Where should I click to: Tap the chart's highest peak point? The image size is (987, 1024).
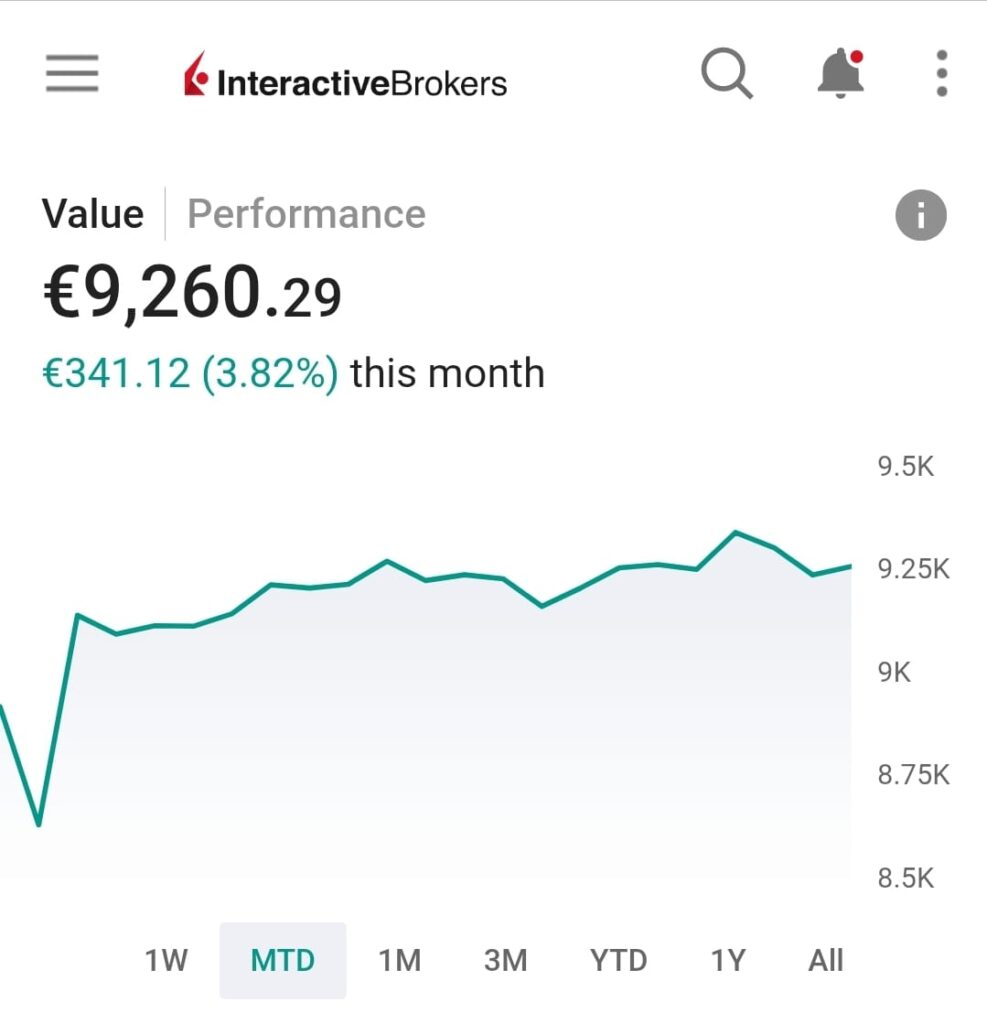click(736, 532)
